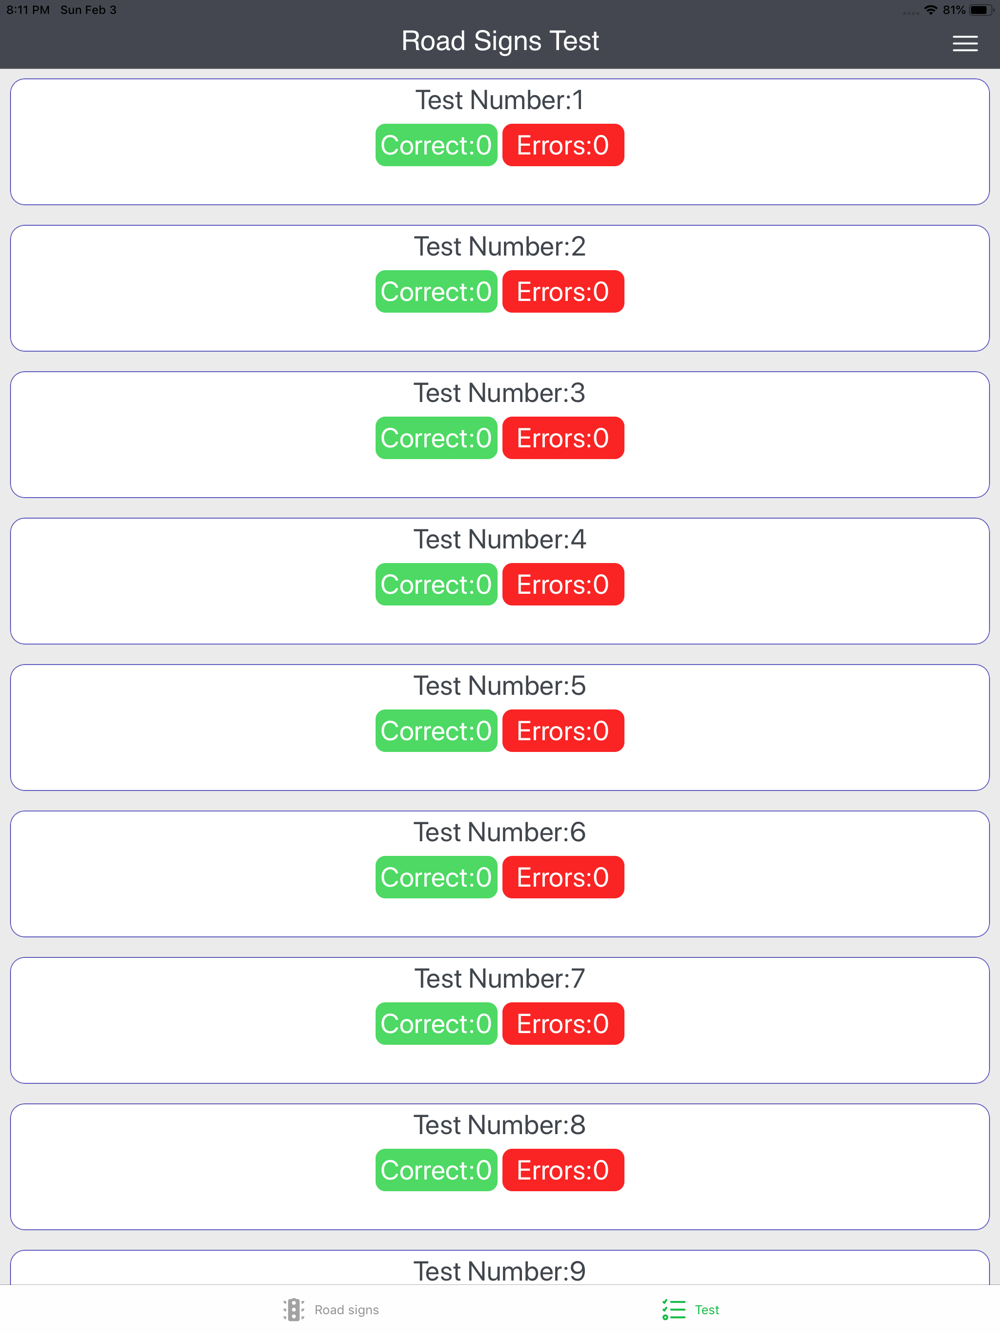Select the Test Number:3 title
1000x1334 pixels.
point(500,393)
